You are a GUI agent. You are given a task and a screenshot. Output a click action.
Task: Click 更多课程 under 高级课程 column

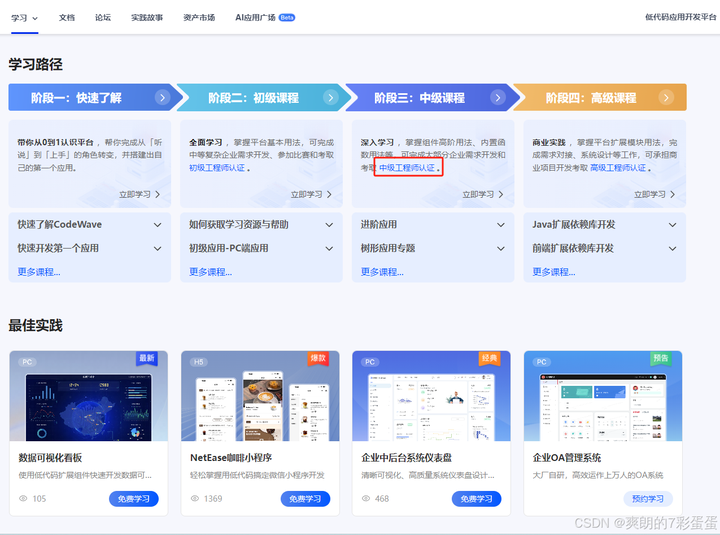[x=554, y=272]
